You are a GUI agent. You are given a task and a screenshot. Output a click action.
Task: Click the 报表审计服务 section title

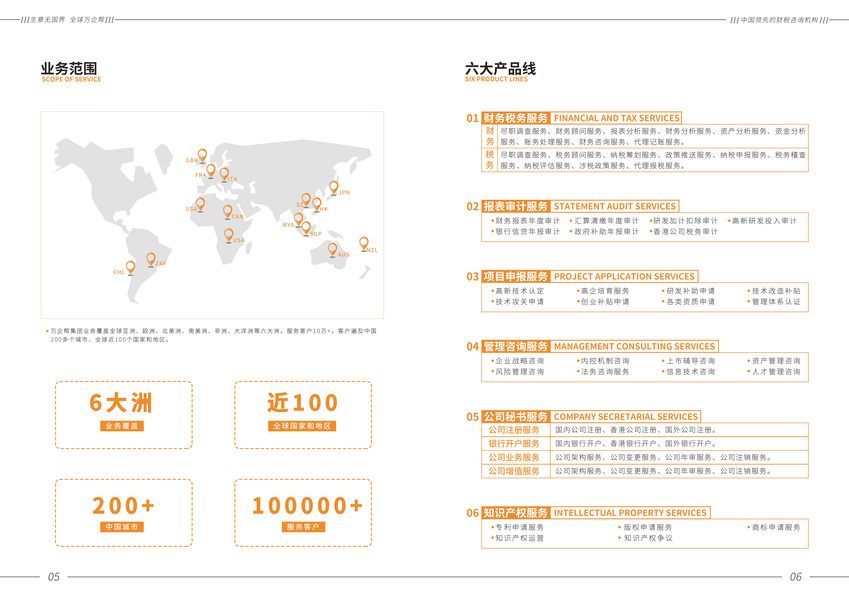pyautogui.click(x=515, y=206)
